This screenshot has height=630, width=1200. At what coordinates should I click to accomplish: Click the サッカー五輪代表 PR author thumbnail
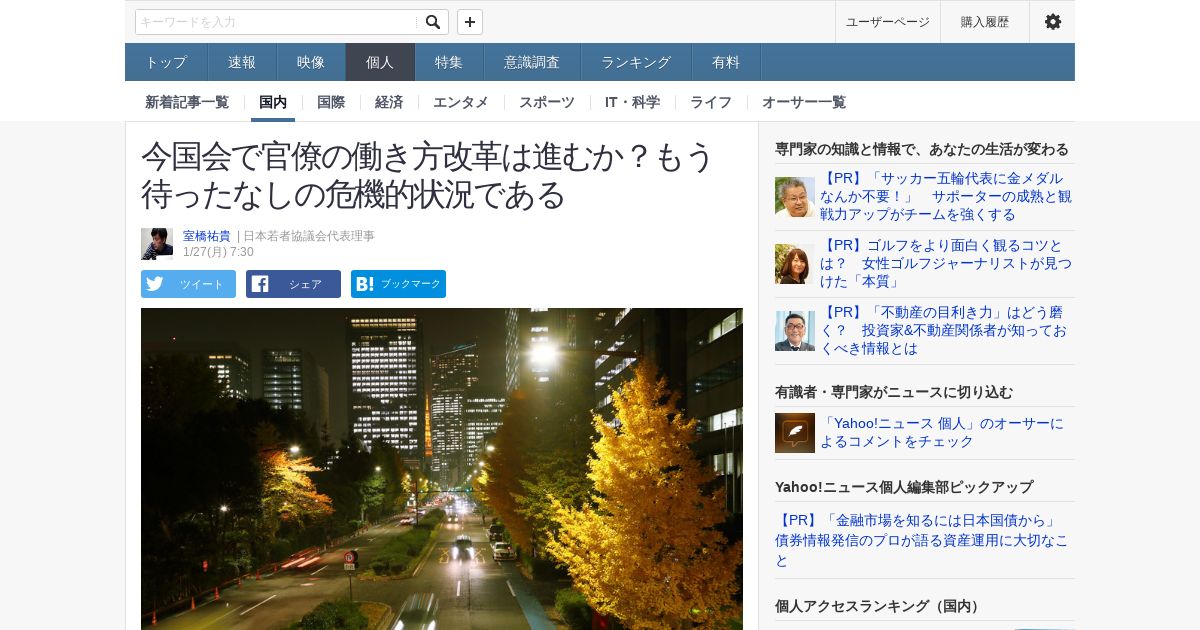pos(795,197)
